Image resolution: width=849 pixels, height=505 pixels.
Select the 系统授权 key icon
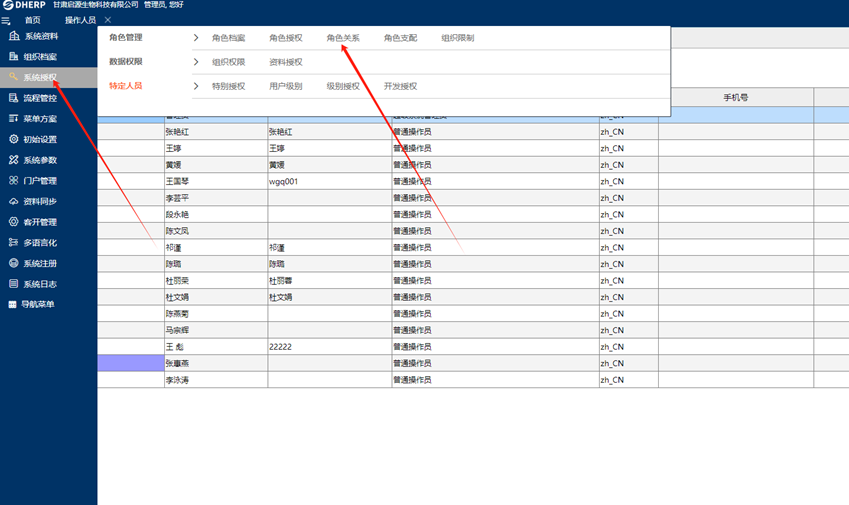tap(14, 77)
